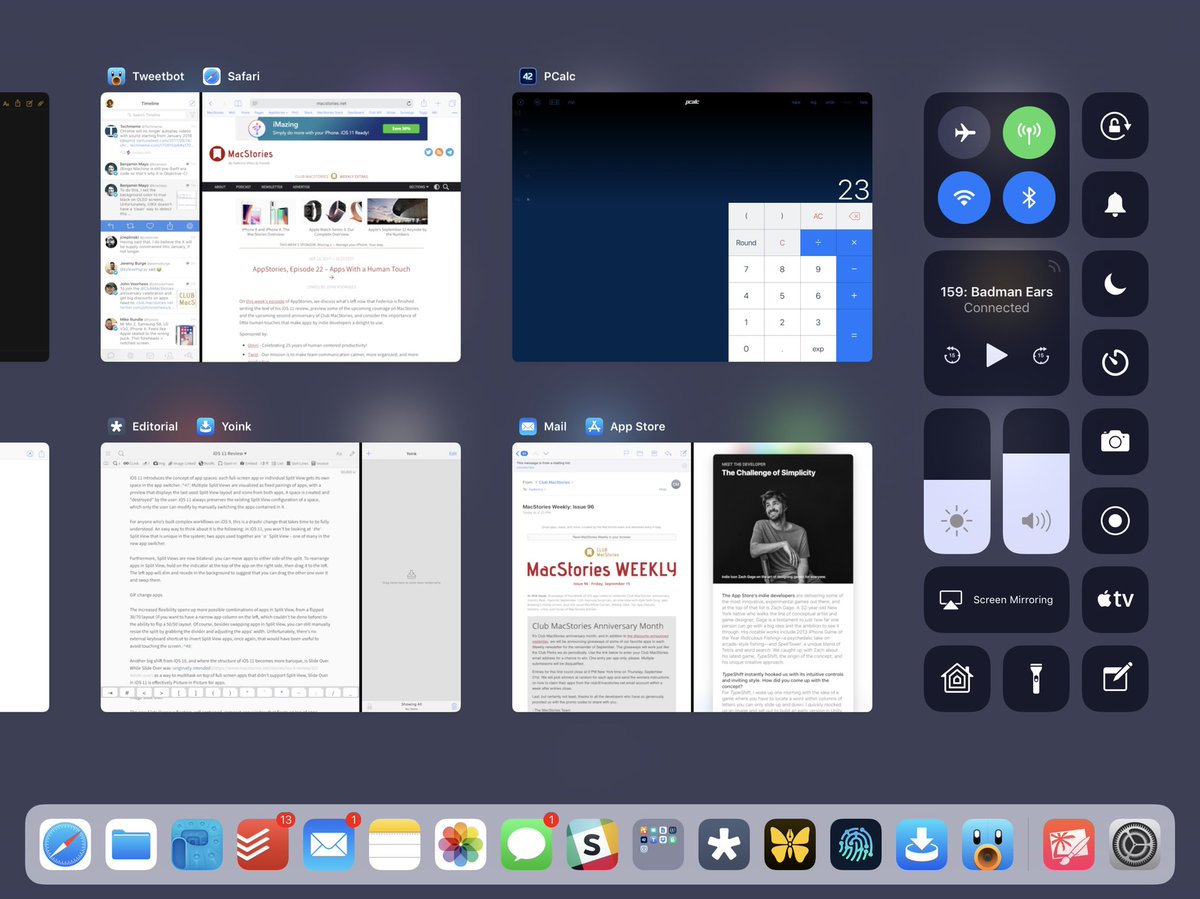Open the Tweetbot icon in the dock
Screen dimensions: 1200x899
[988, 845]
